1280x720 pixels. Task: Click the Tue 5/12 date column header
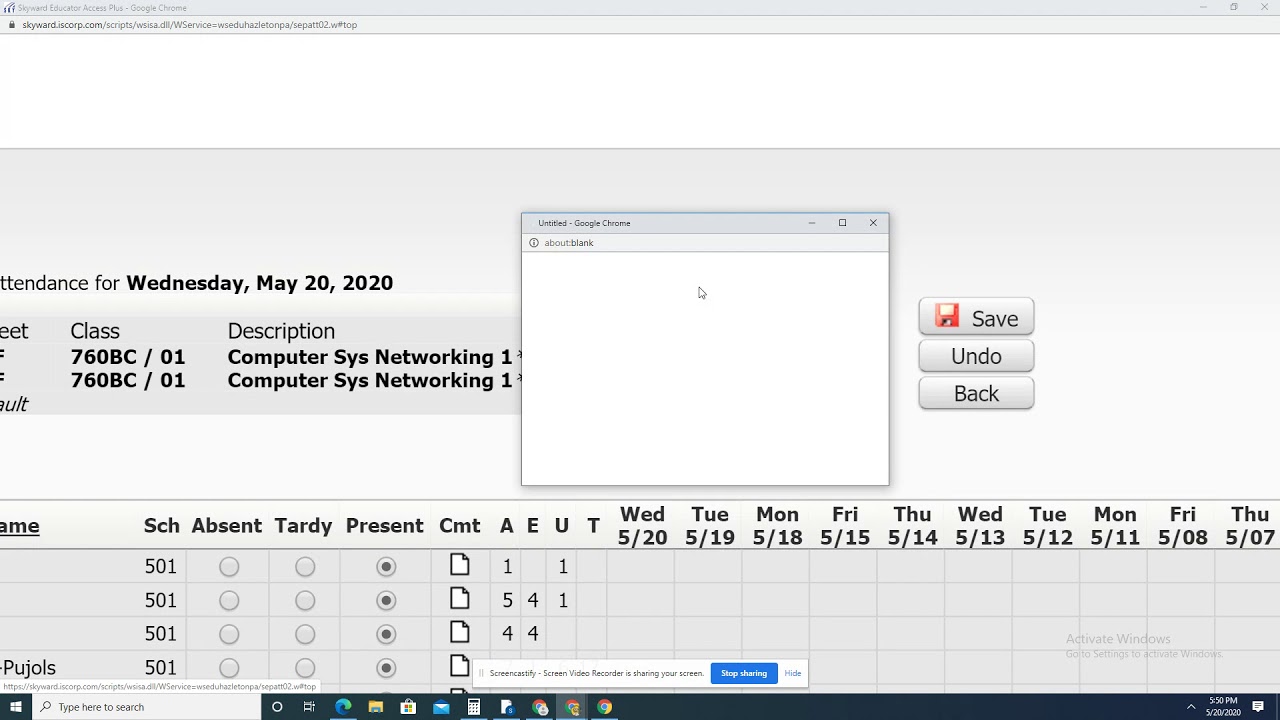(x=1047, y=526)
